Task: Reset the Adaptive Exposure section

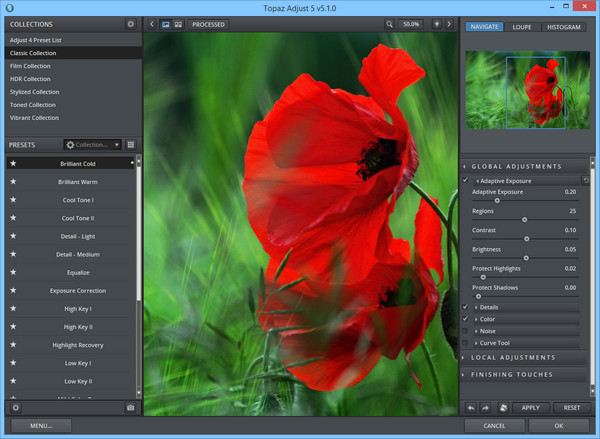Action: pyautogui.click(x=586, y=180)
